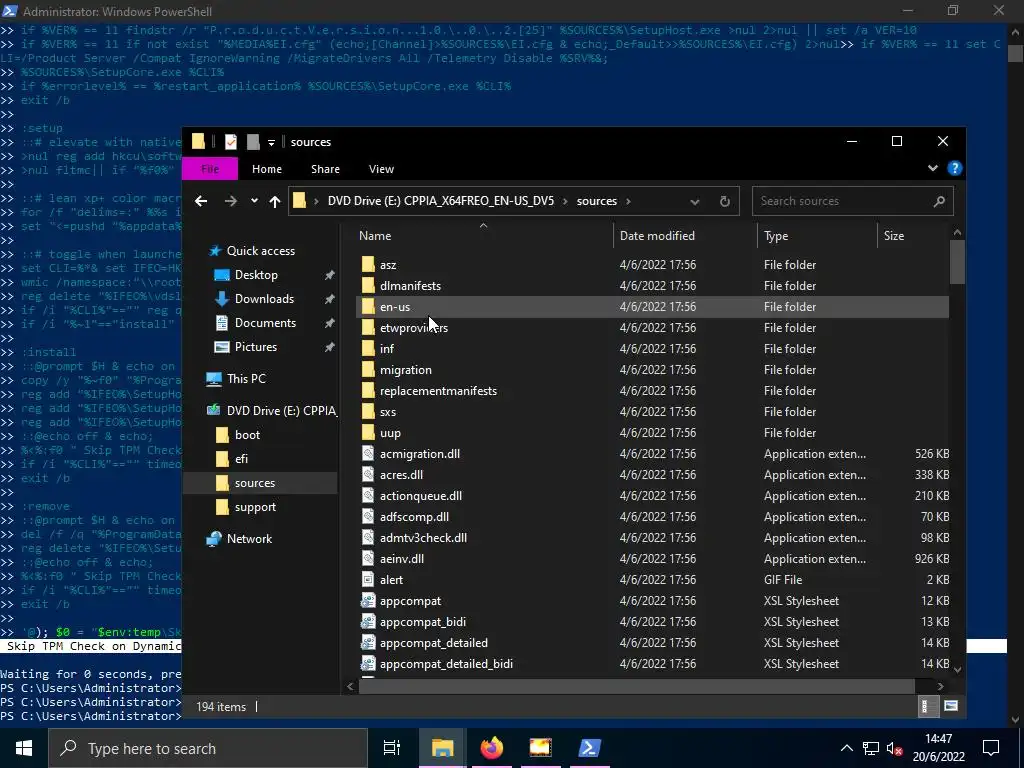The width and height of the screenshot is (1024, 768).
Task: Open Documents in the navigation pane
Action: click(265, 323)
